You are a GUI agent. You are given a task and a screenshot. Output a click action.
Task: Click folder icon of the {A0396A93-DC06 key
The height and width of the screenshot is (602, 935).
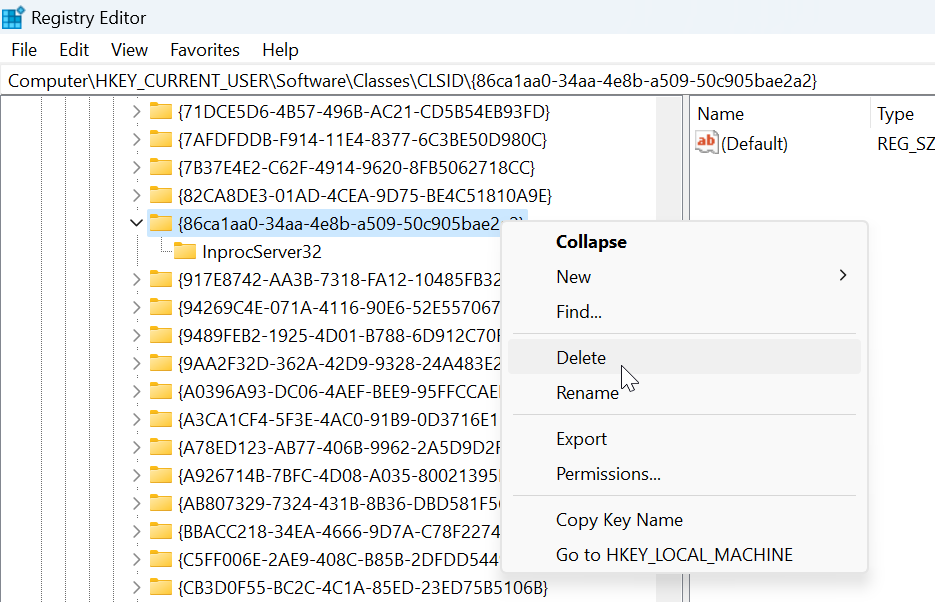click(160, 391)
